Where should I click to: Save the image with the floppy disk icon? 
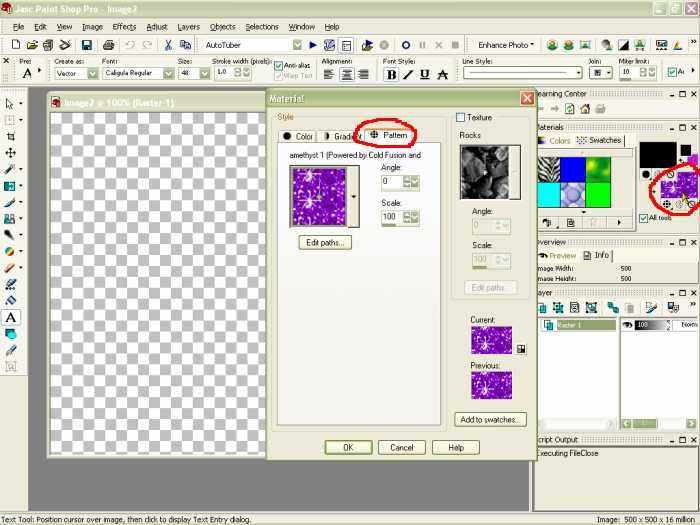87,45
